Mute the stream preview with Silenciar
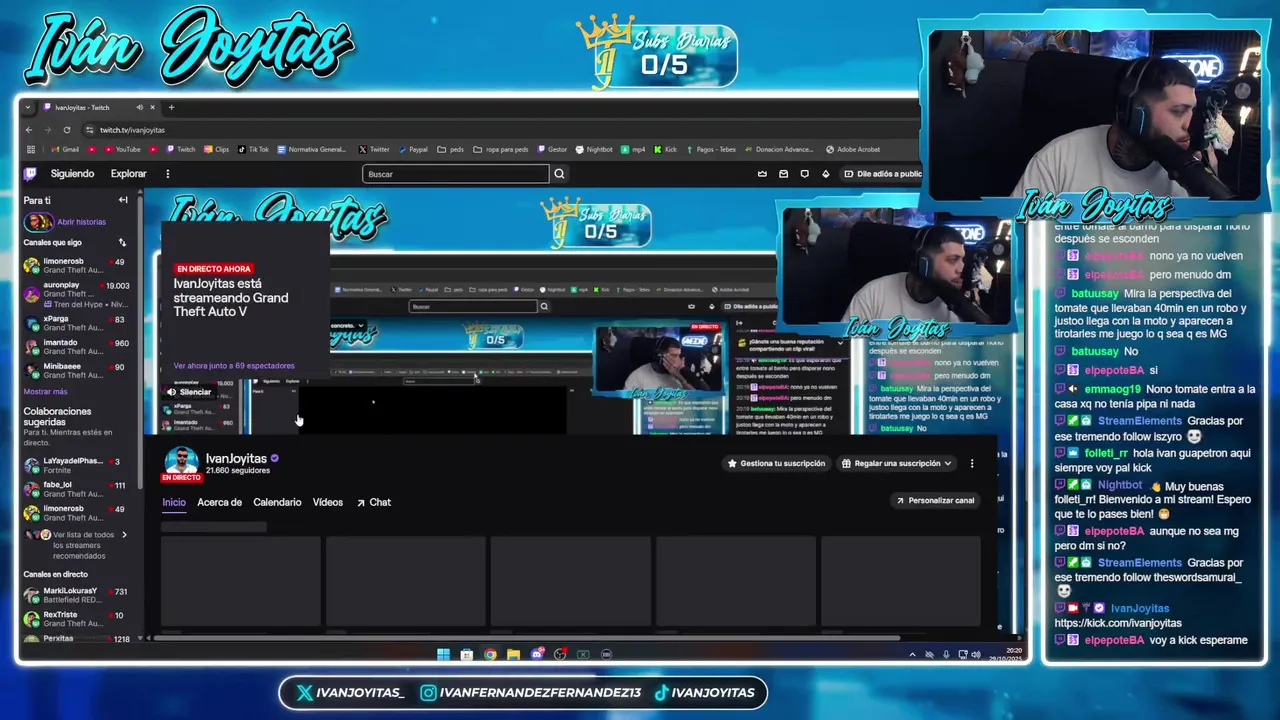Viewport: 1280px width, 720px height. point(190,392)
